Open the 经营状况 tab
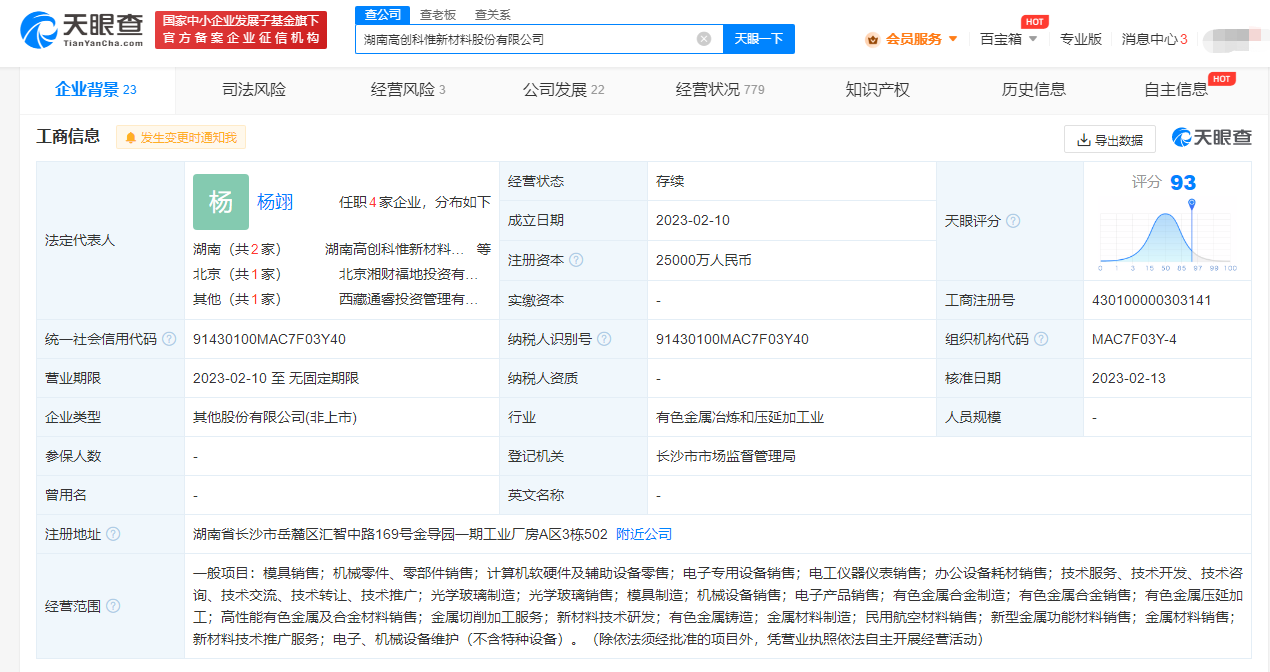The height and width of the screenshot is (672, 1270). 720,90
